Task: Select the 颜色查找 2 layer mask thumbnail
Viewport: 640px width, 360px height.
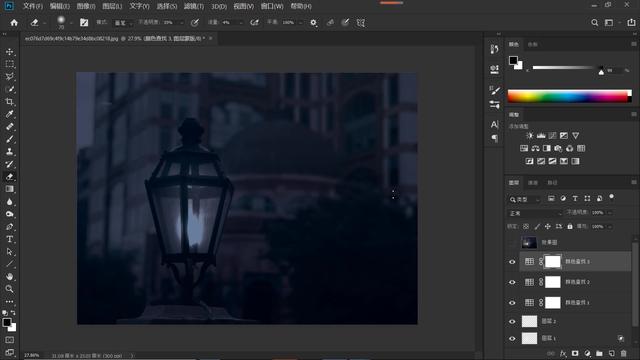Action: (x=553, y=282)
